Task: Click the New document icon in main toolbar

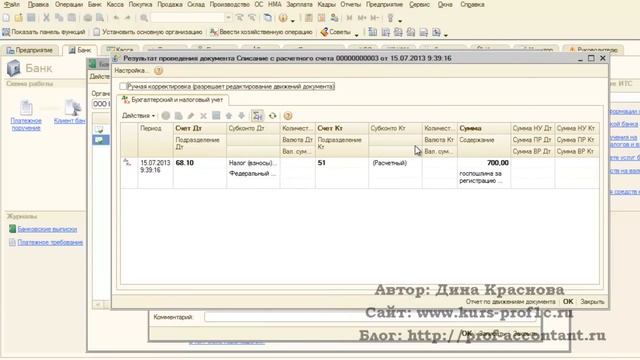Action: click(6, 18)
